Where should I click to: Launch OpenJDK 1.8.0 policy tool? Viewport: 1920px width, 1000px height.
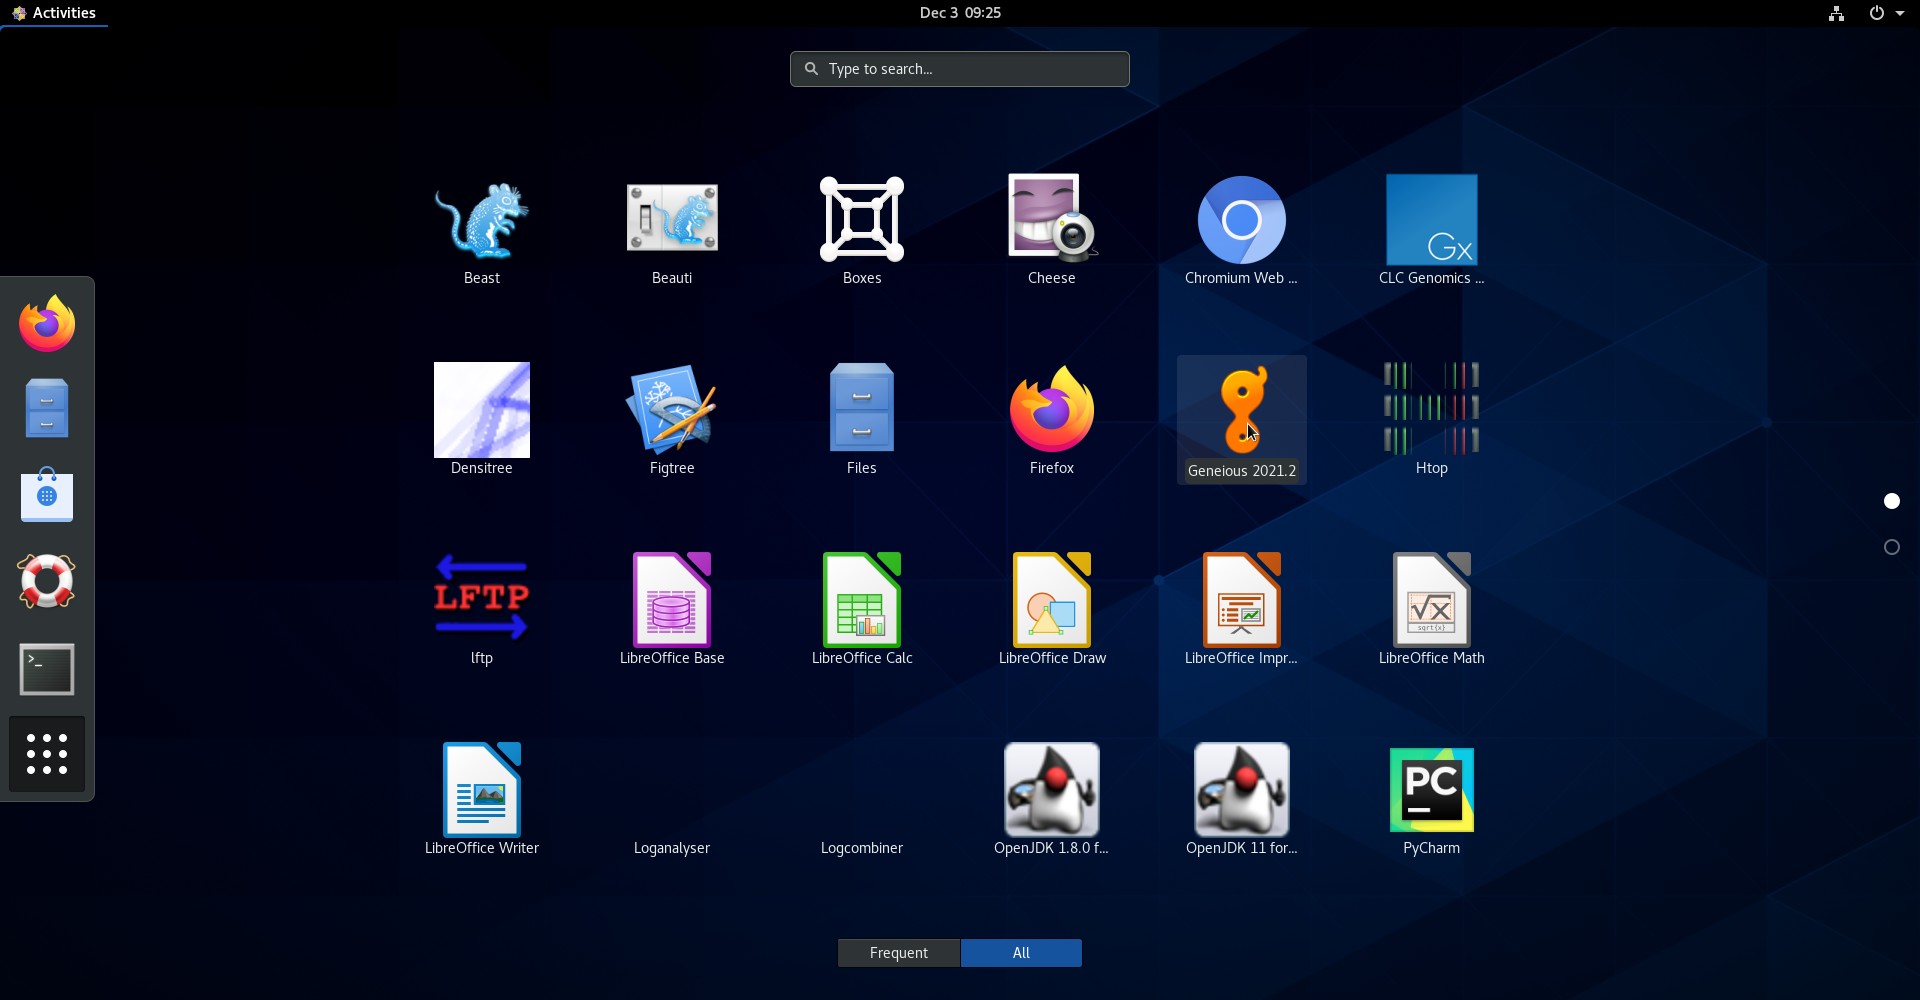(1051, 800)
